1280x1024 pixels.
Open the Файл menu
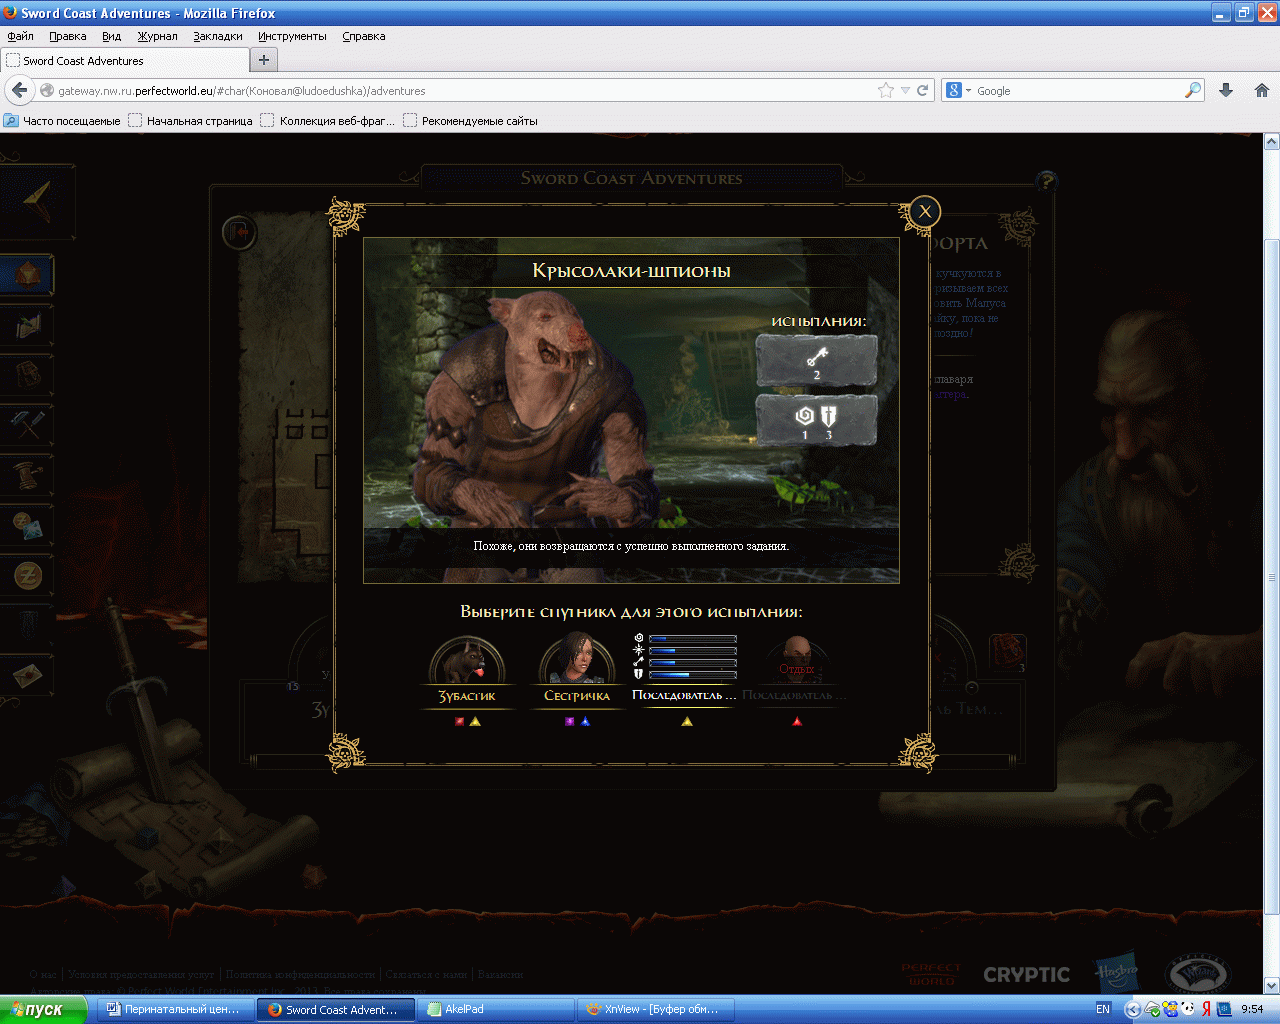[20, 36]
